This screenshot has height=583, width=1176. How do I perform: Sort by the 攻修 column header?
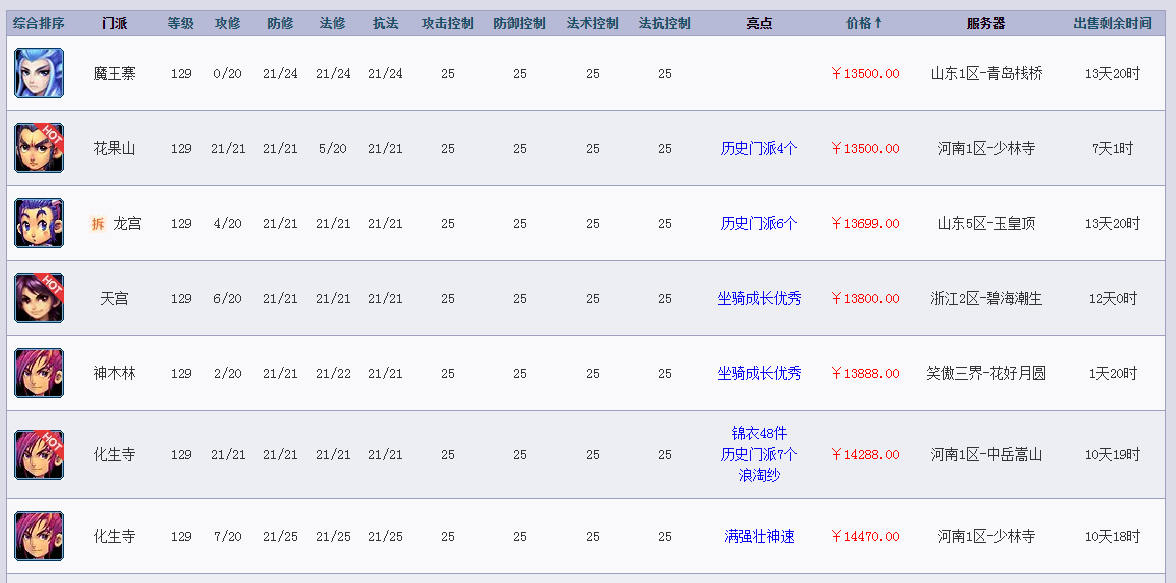coord(227,23)
